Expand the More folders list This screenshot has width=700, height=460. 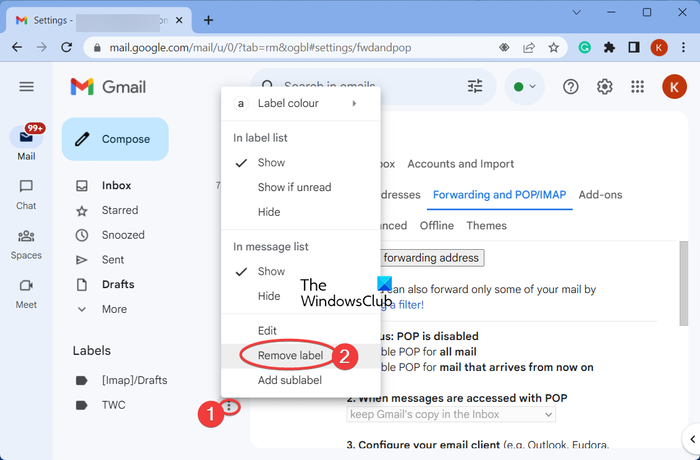click(x=114, y=309)
